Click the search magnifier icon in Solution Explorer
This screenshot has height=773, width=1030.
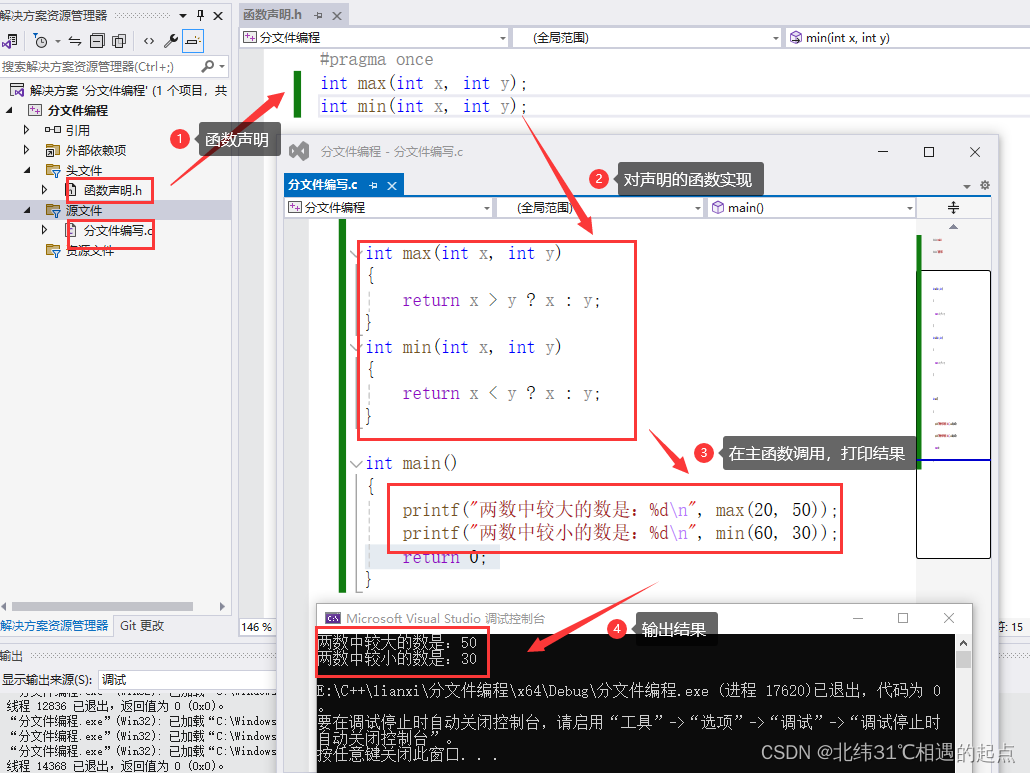click(208, 66)
